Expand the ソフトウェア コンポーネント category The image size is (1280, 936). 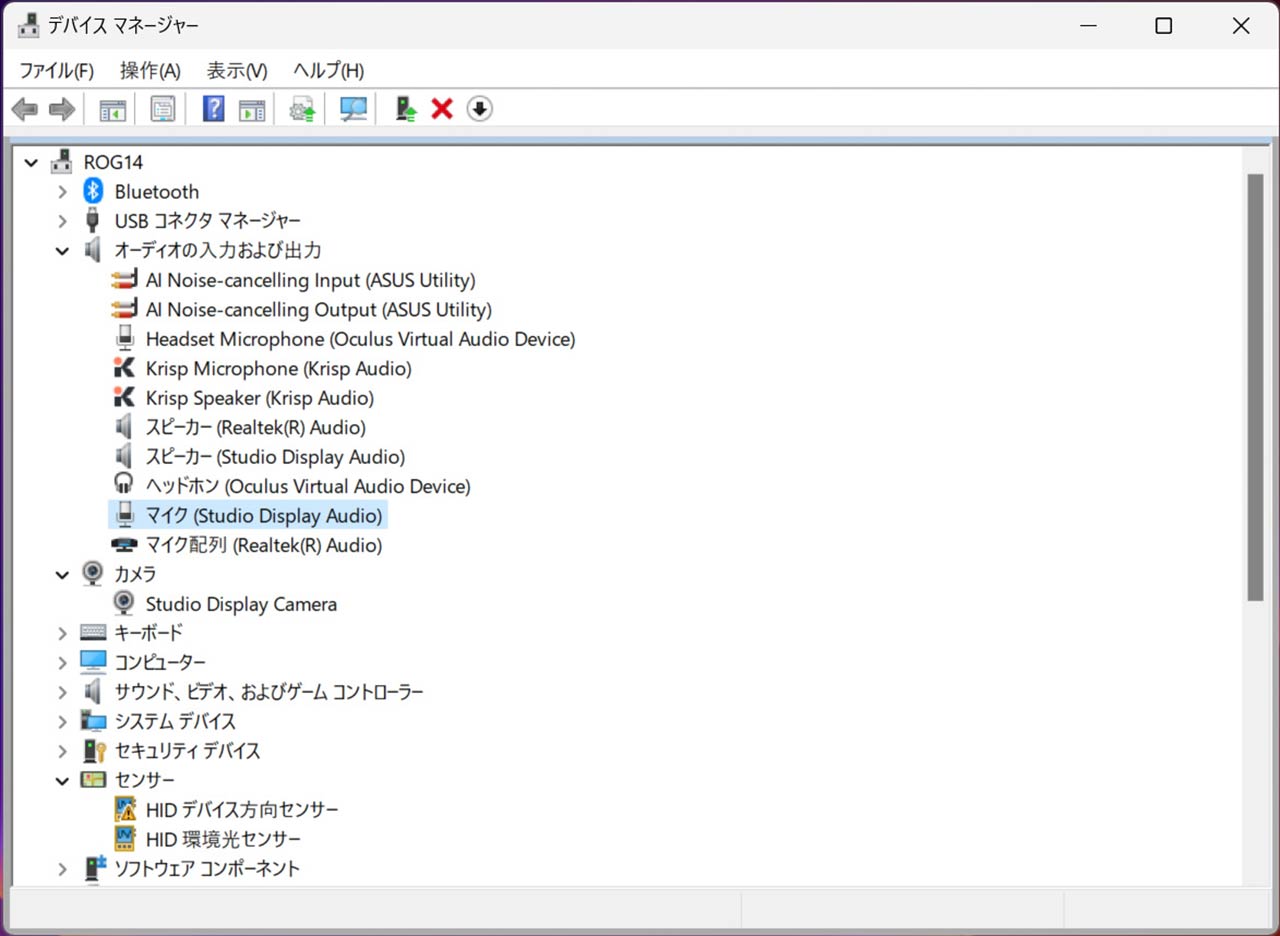coord(62,868)
